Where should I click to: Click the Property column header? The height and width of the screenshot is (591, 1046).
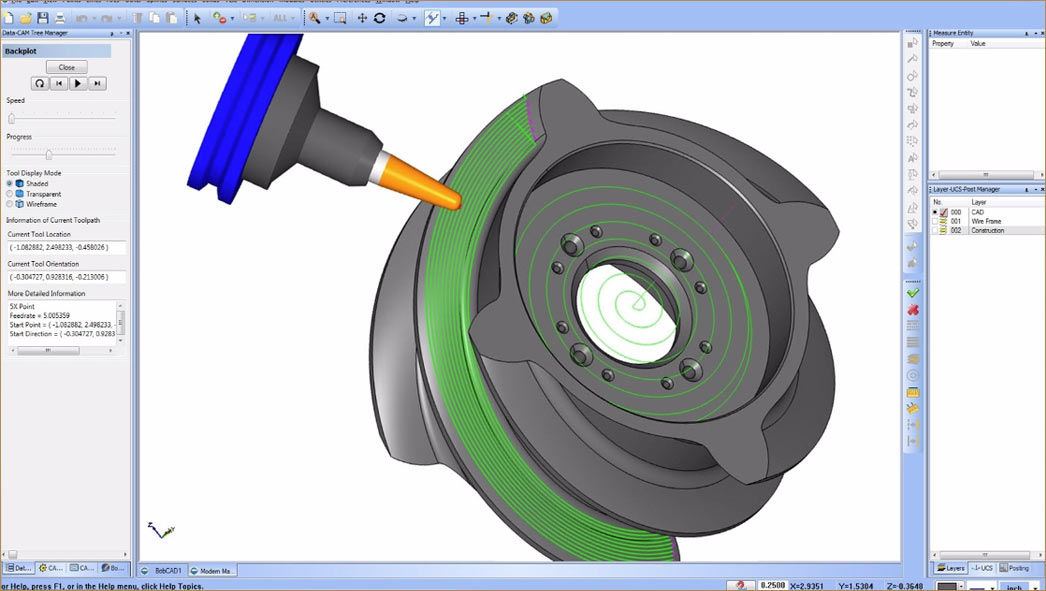(943, 43)
